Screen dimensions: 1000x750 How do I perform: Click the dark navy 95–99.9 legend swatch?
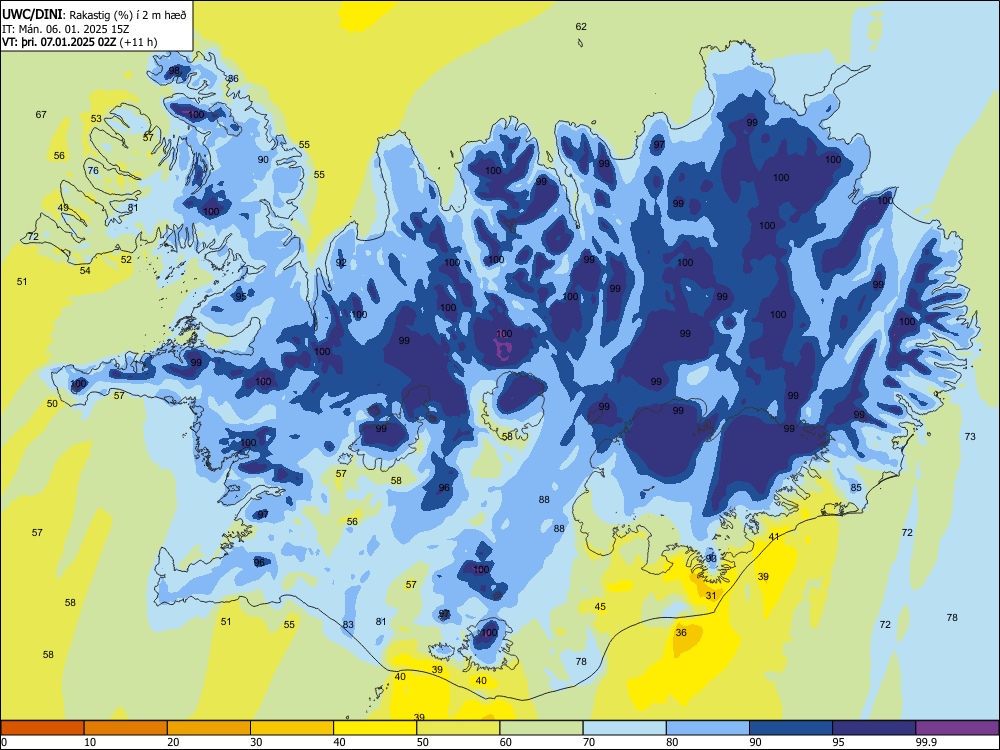coord(874,728)
